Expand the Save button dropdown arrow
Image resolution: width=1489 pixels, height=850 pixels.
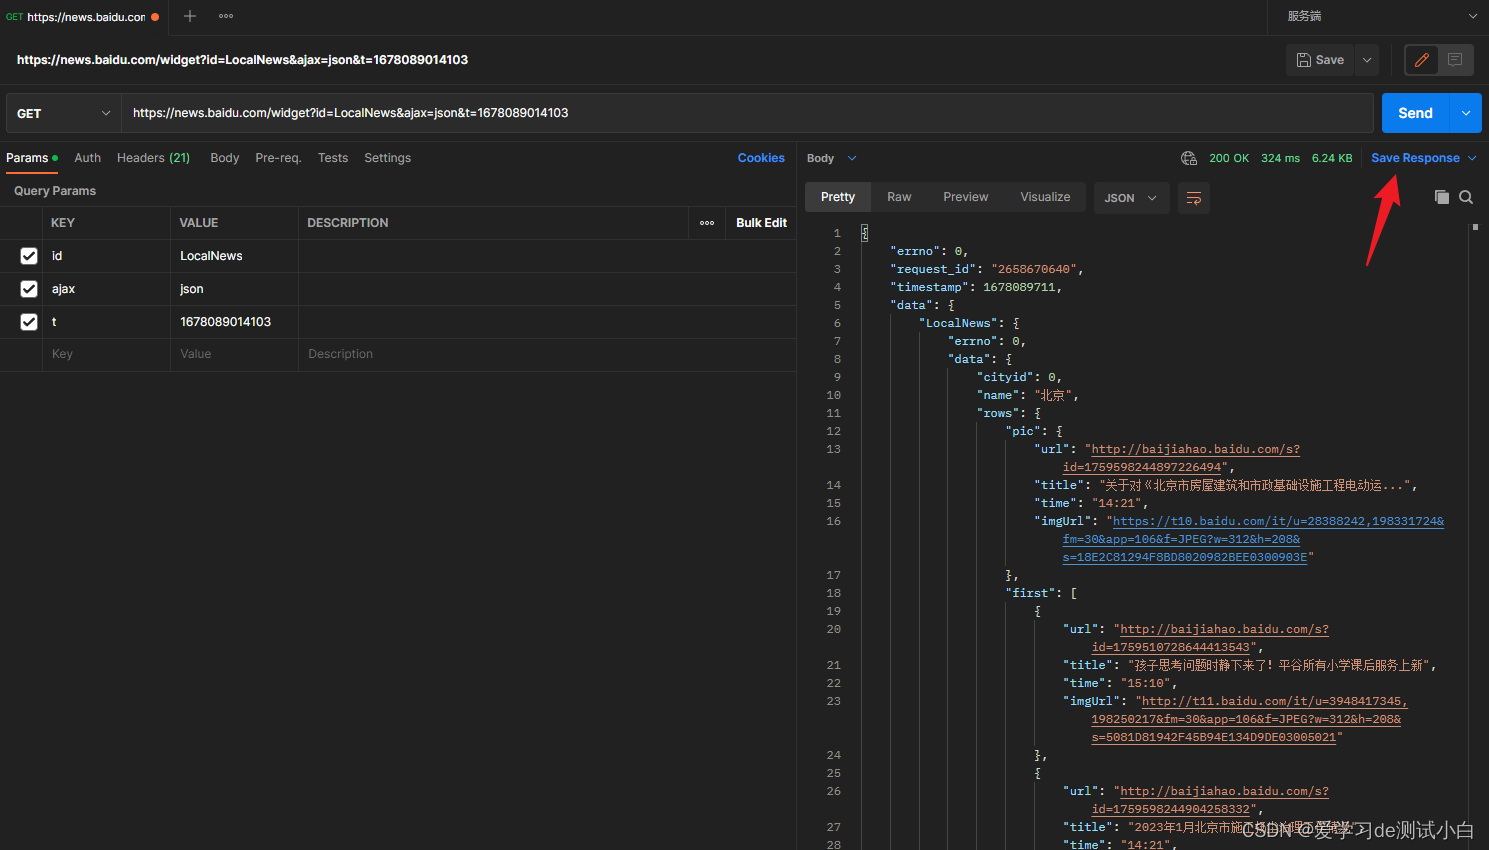pos(1367,60)
